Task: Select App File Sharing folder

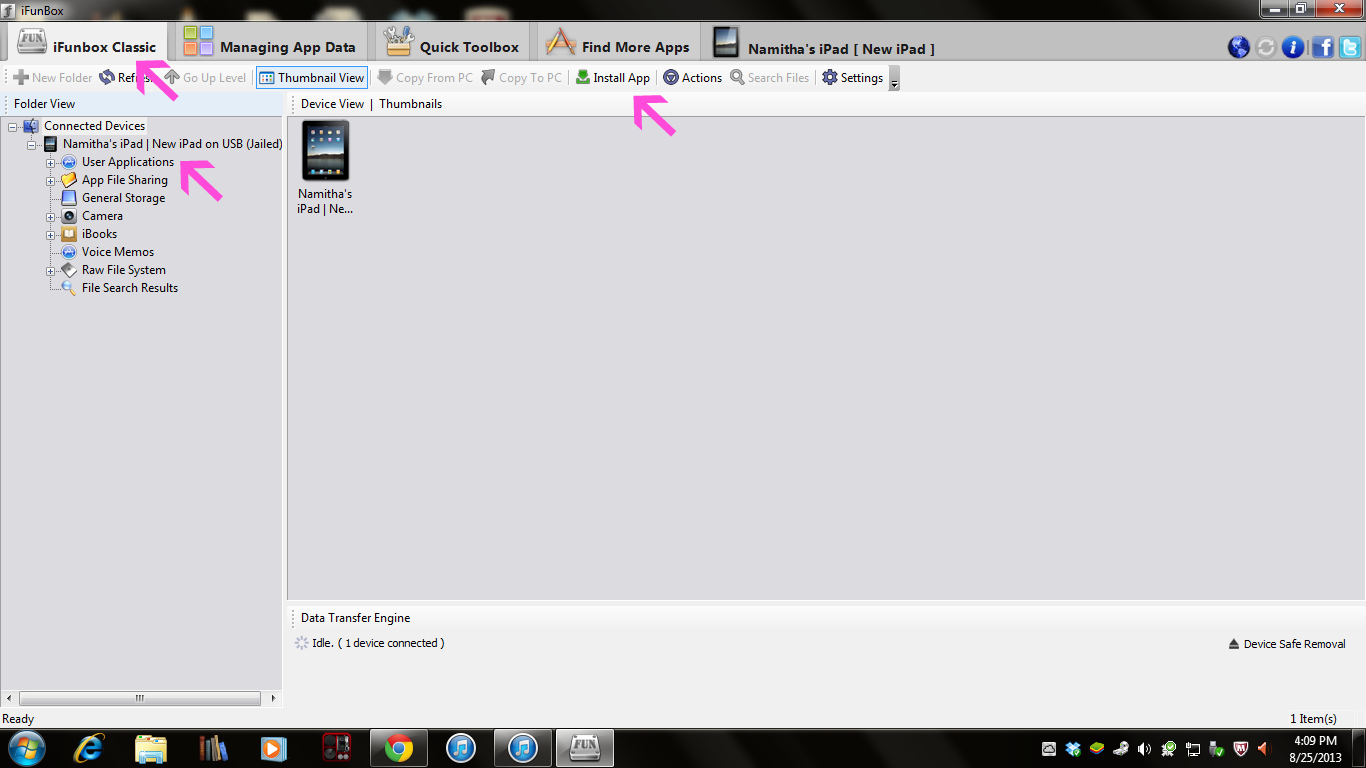Action: (125, 180)
